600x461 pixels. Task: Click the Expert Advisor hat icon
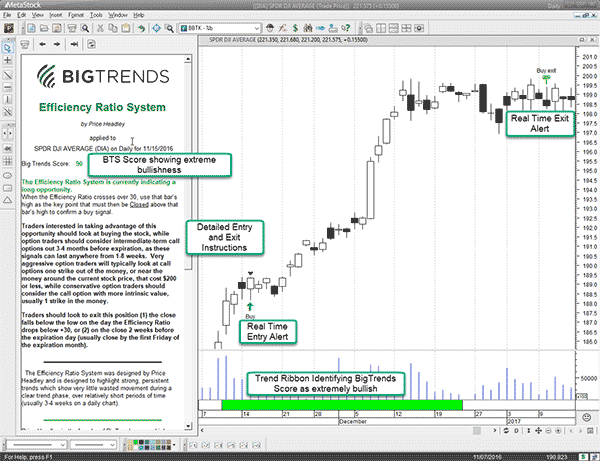[x=270, y=28]
